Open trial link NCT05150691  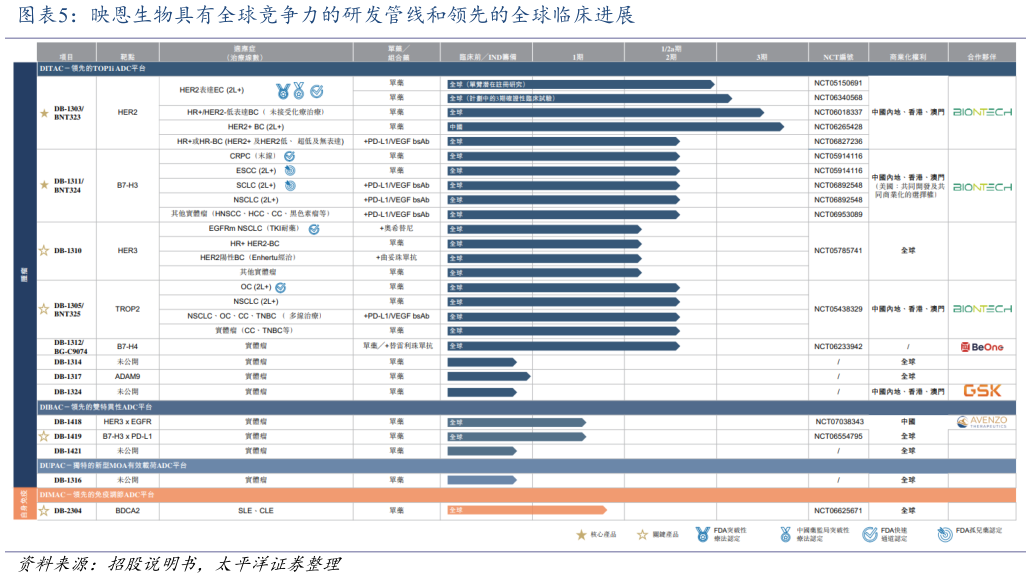click(x=836, y=83)
